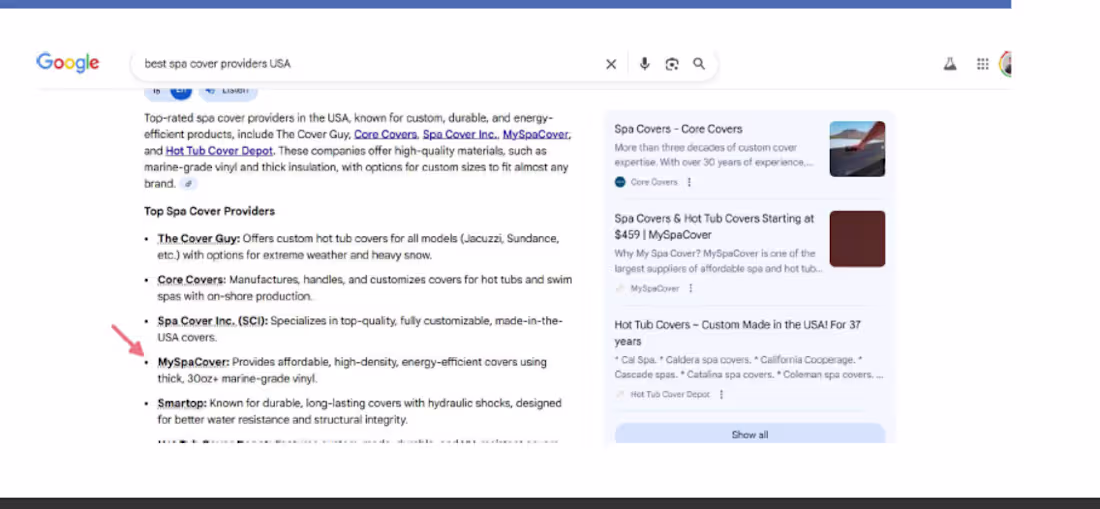
Task: Click 'Core Covers' site name under first source
Action: point(654,182)
